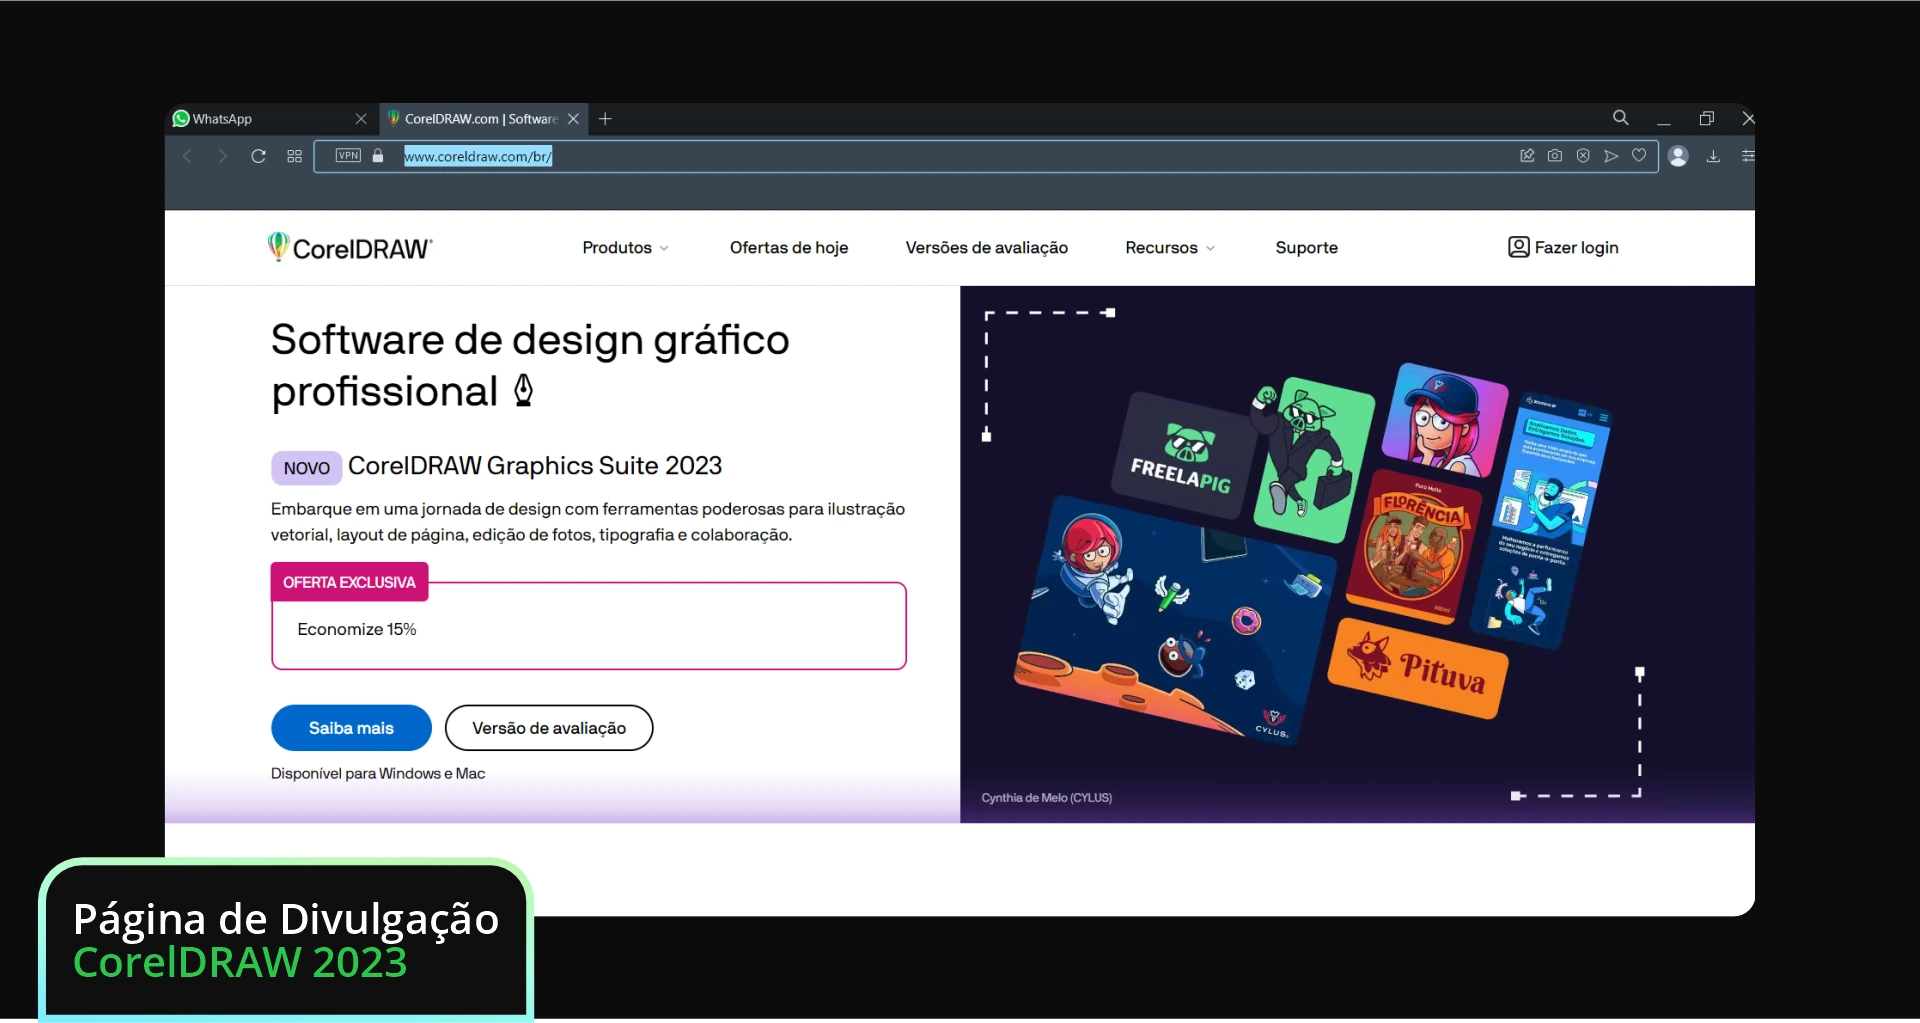The height and width of the screenshot is (1023, 1920).
Task: Take a snapshot with the camera icon
Action: pyautogui.click(x=1555, y=155)
